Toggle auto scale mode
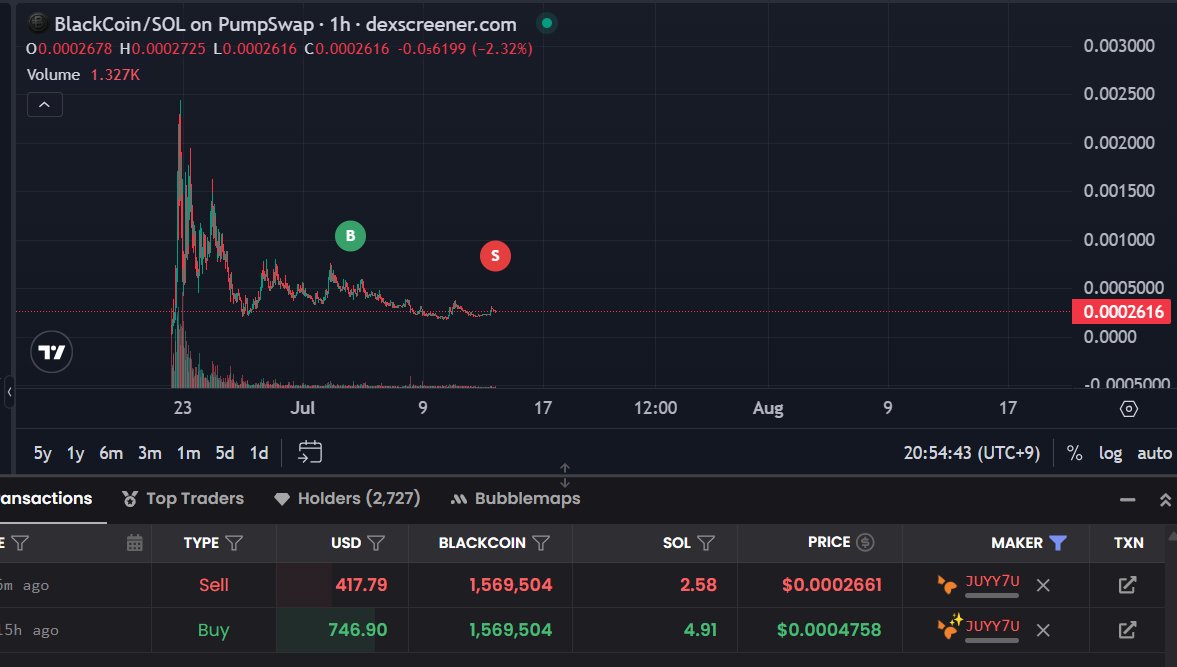Screen dimensions: 1177x667 (1154, 453)
